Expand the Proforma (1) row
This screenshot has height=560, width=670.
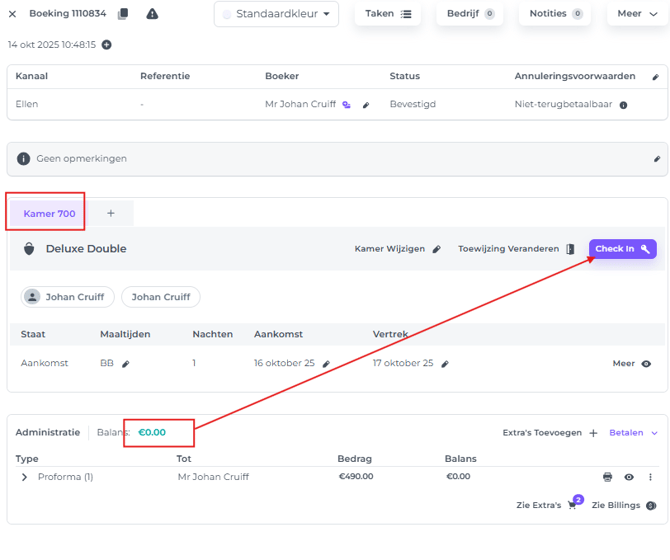pyautogui.click(x=24, y=477)
